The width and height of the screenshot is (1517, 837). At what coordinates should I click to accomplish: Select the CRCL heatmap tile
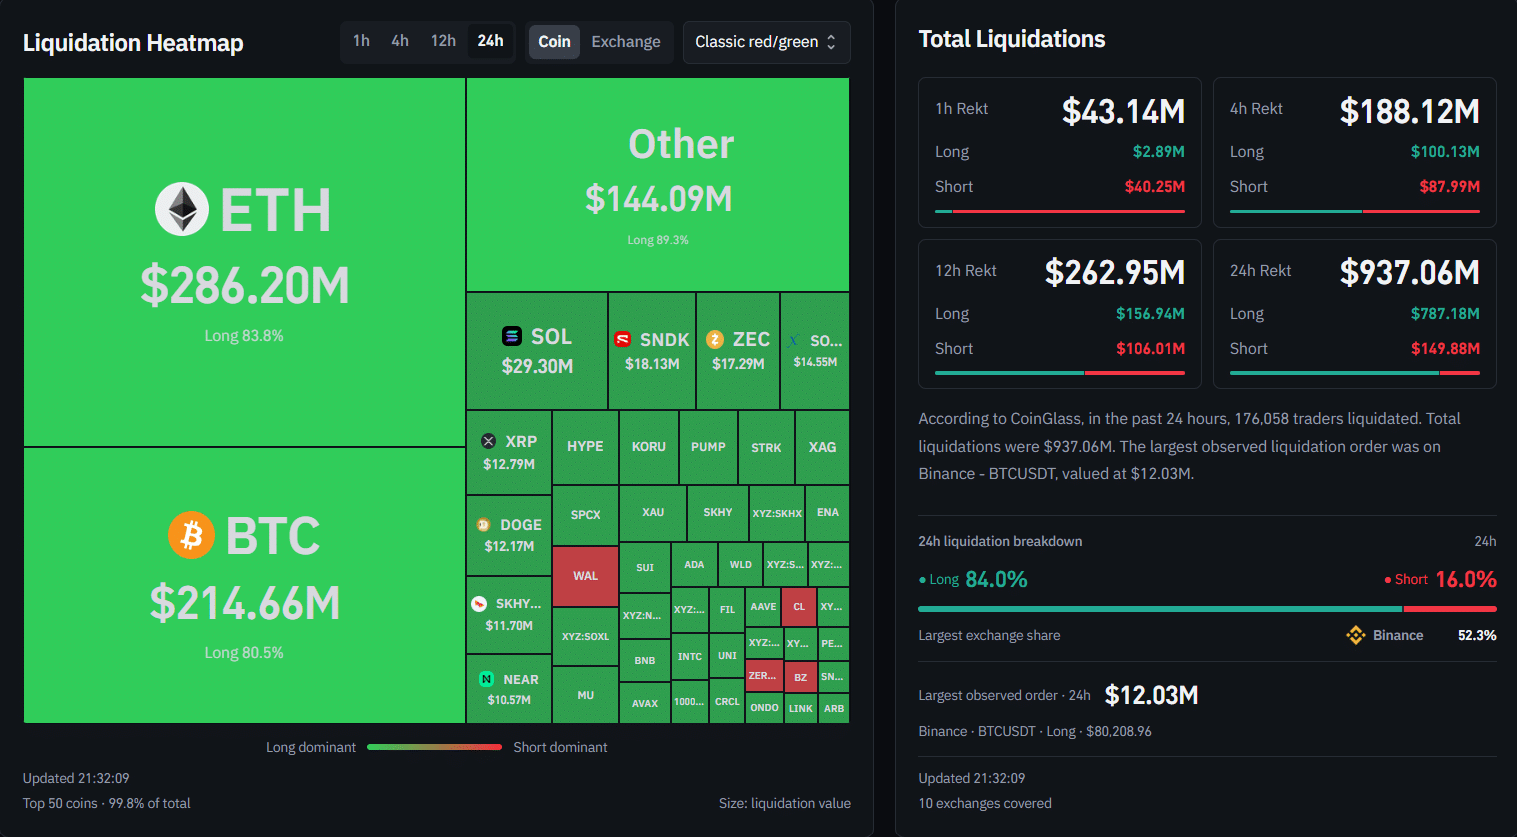727,702
